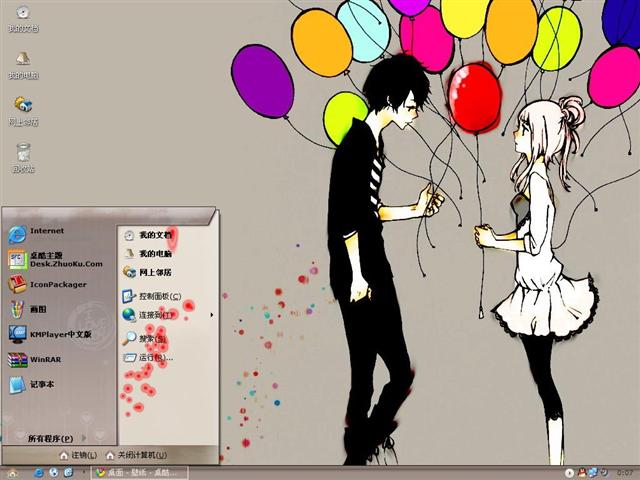Click the taskbar clock
The image size is (640, 480).
[x=624, y=473]
